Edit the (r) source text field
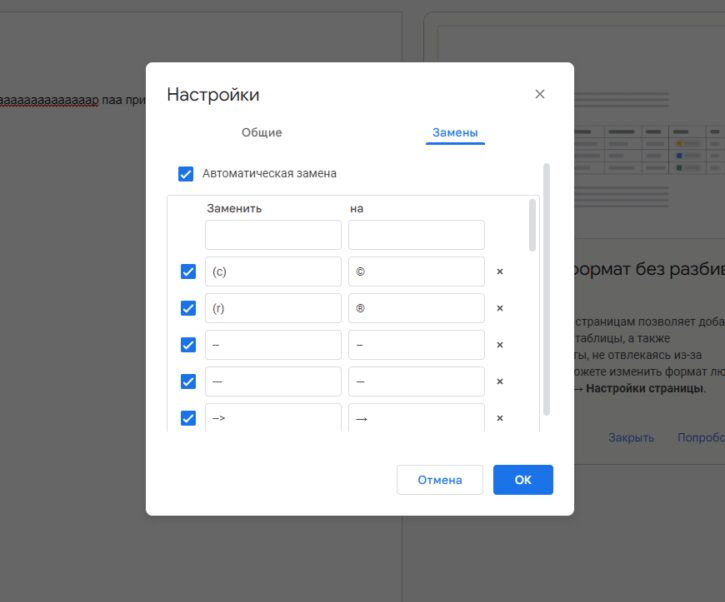 tap(273, 308)
